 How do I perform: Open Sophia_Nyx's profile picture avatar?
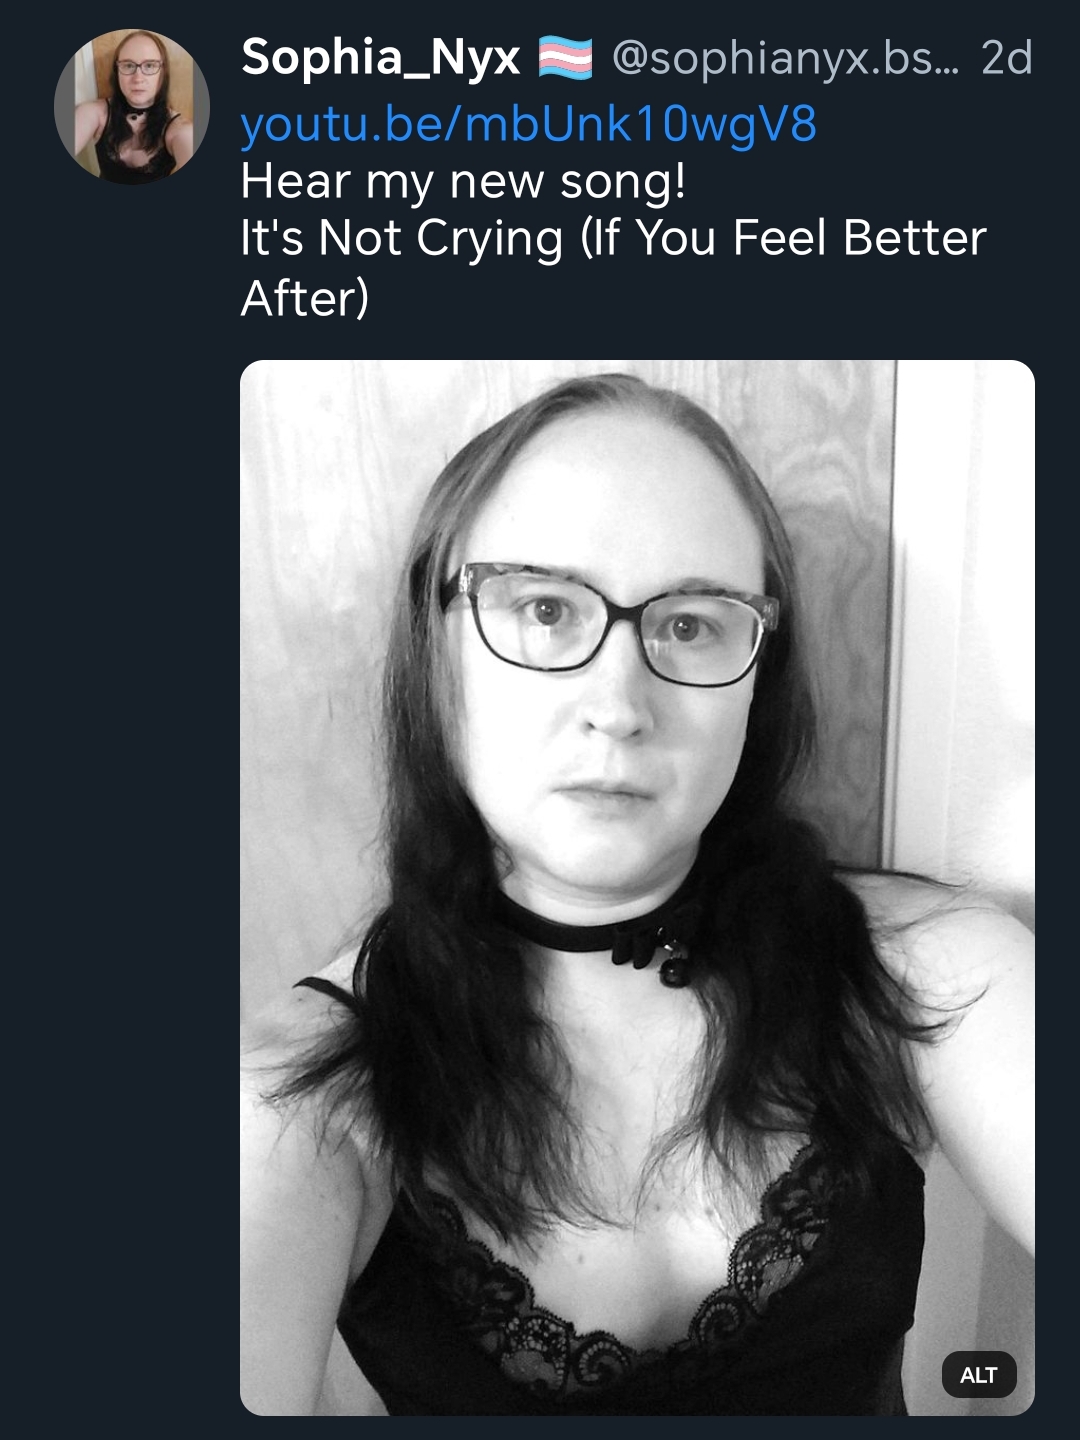131,106
